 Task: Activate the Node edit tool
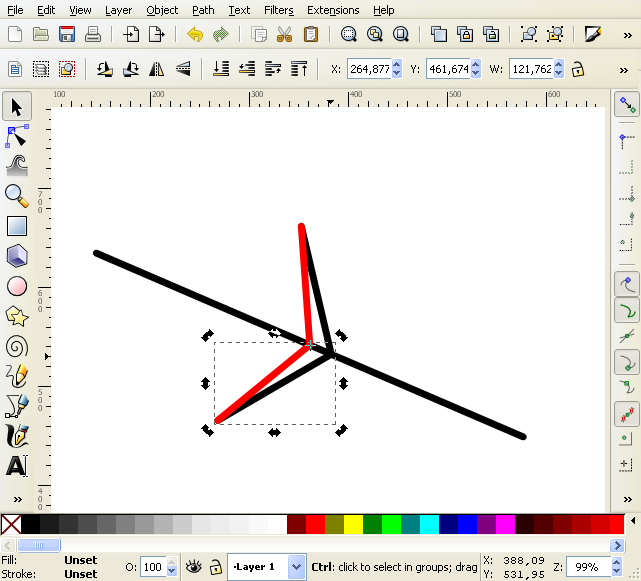click(x=17, y=137)
